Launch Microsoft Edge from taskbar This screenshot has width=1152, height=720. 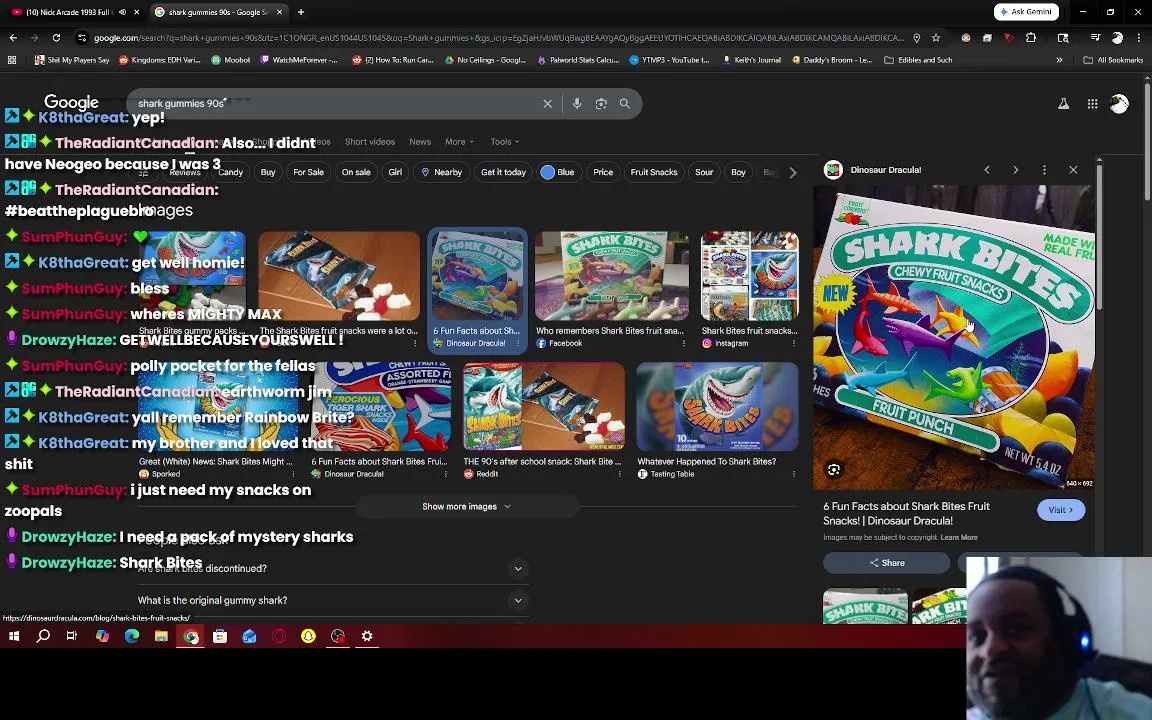point(132,636)
